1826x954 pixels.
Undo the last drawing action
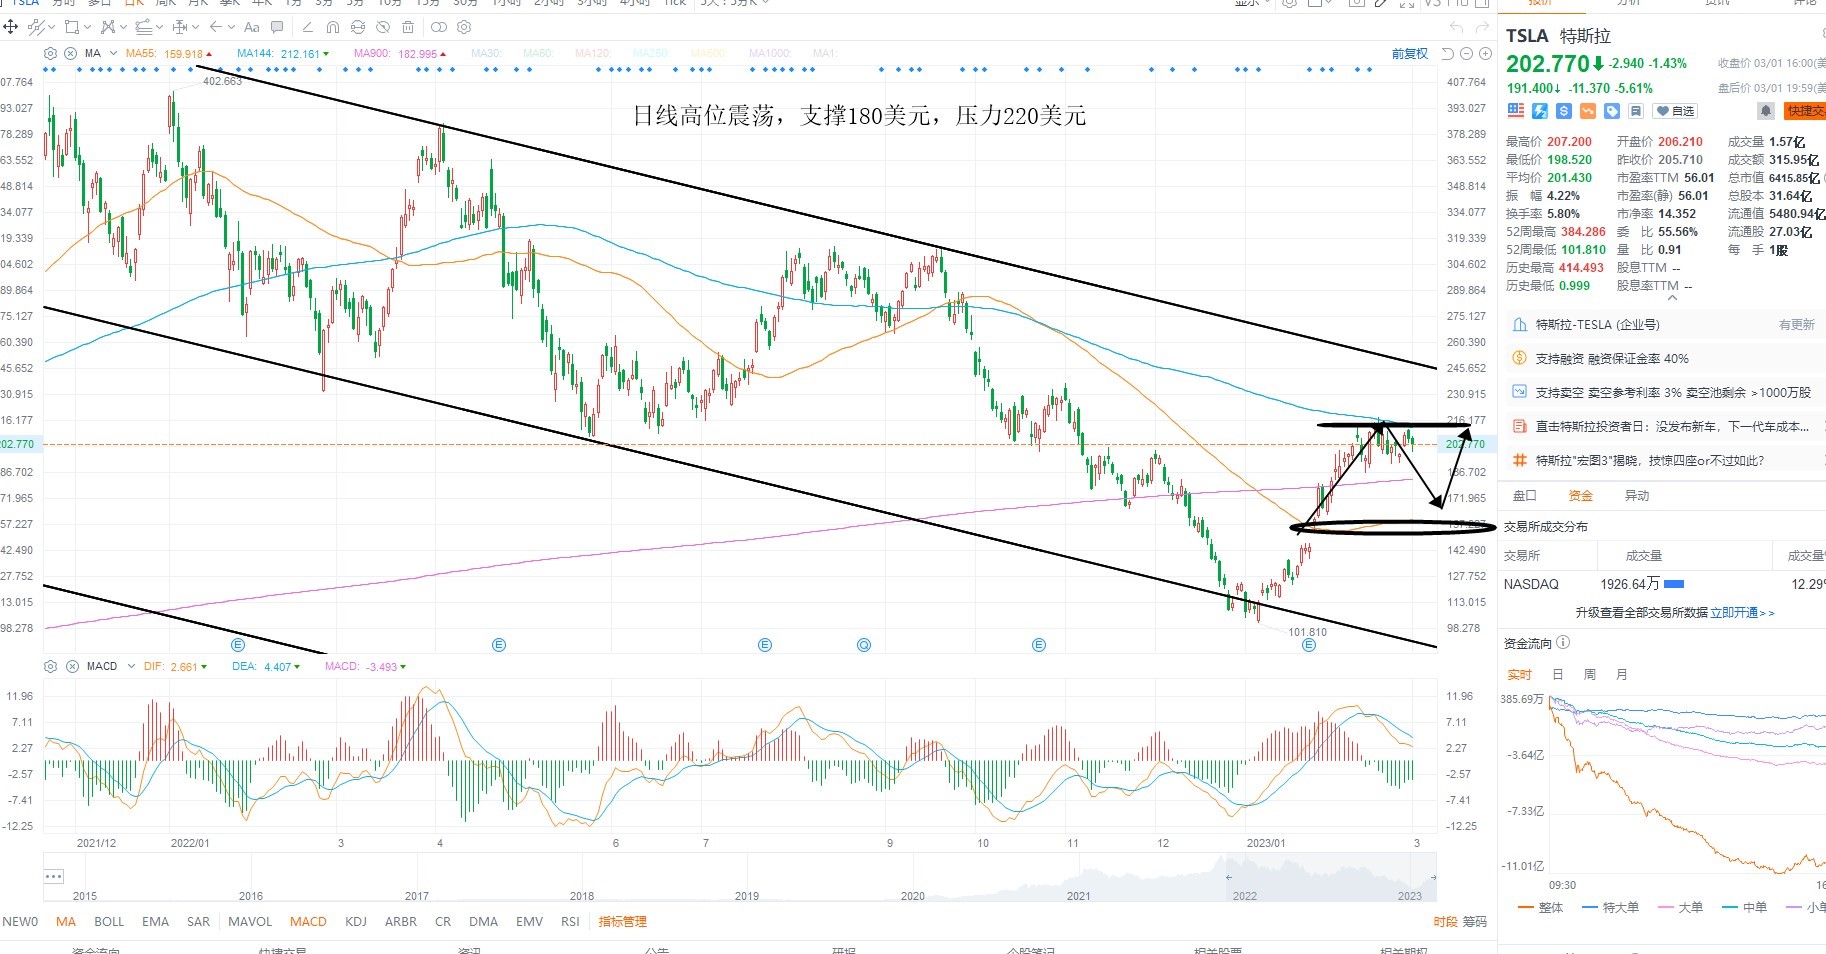tap(1456, 27)
